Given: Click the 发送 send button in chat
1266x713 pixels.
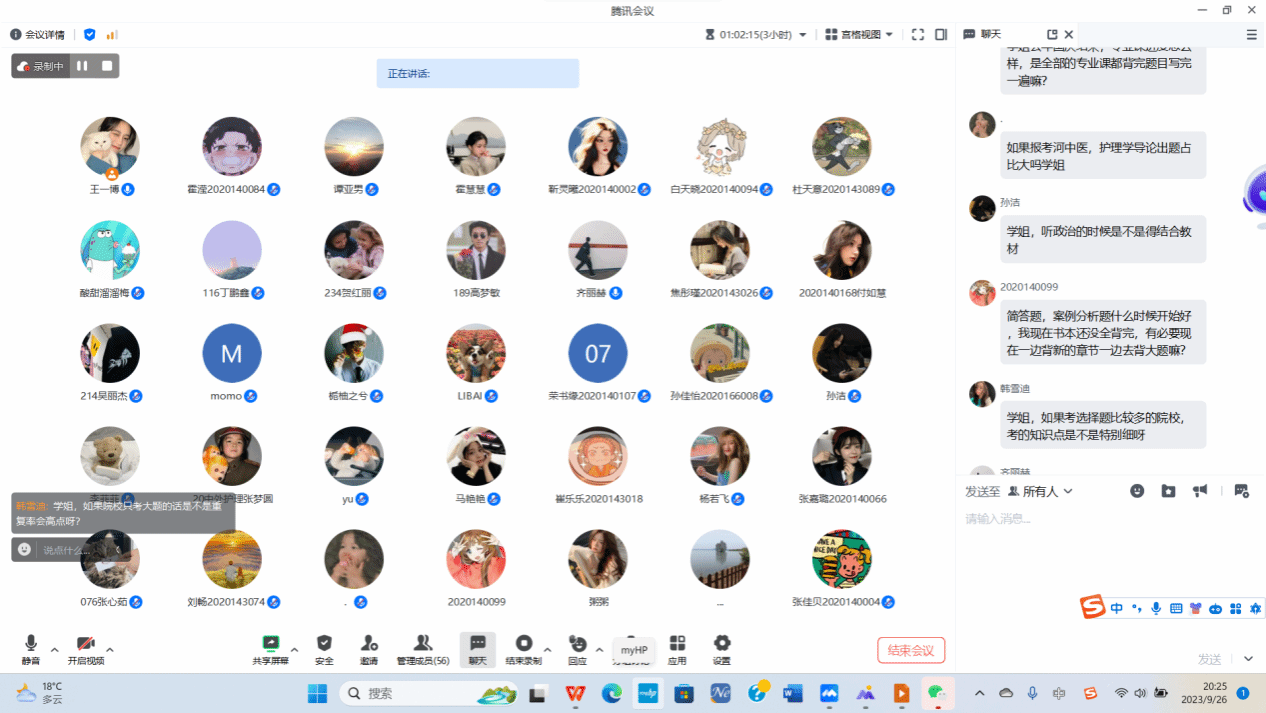Looking at the screenshot, I should click(x=1209, y=659).
